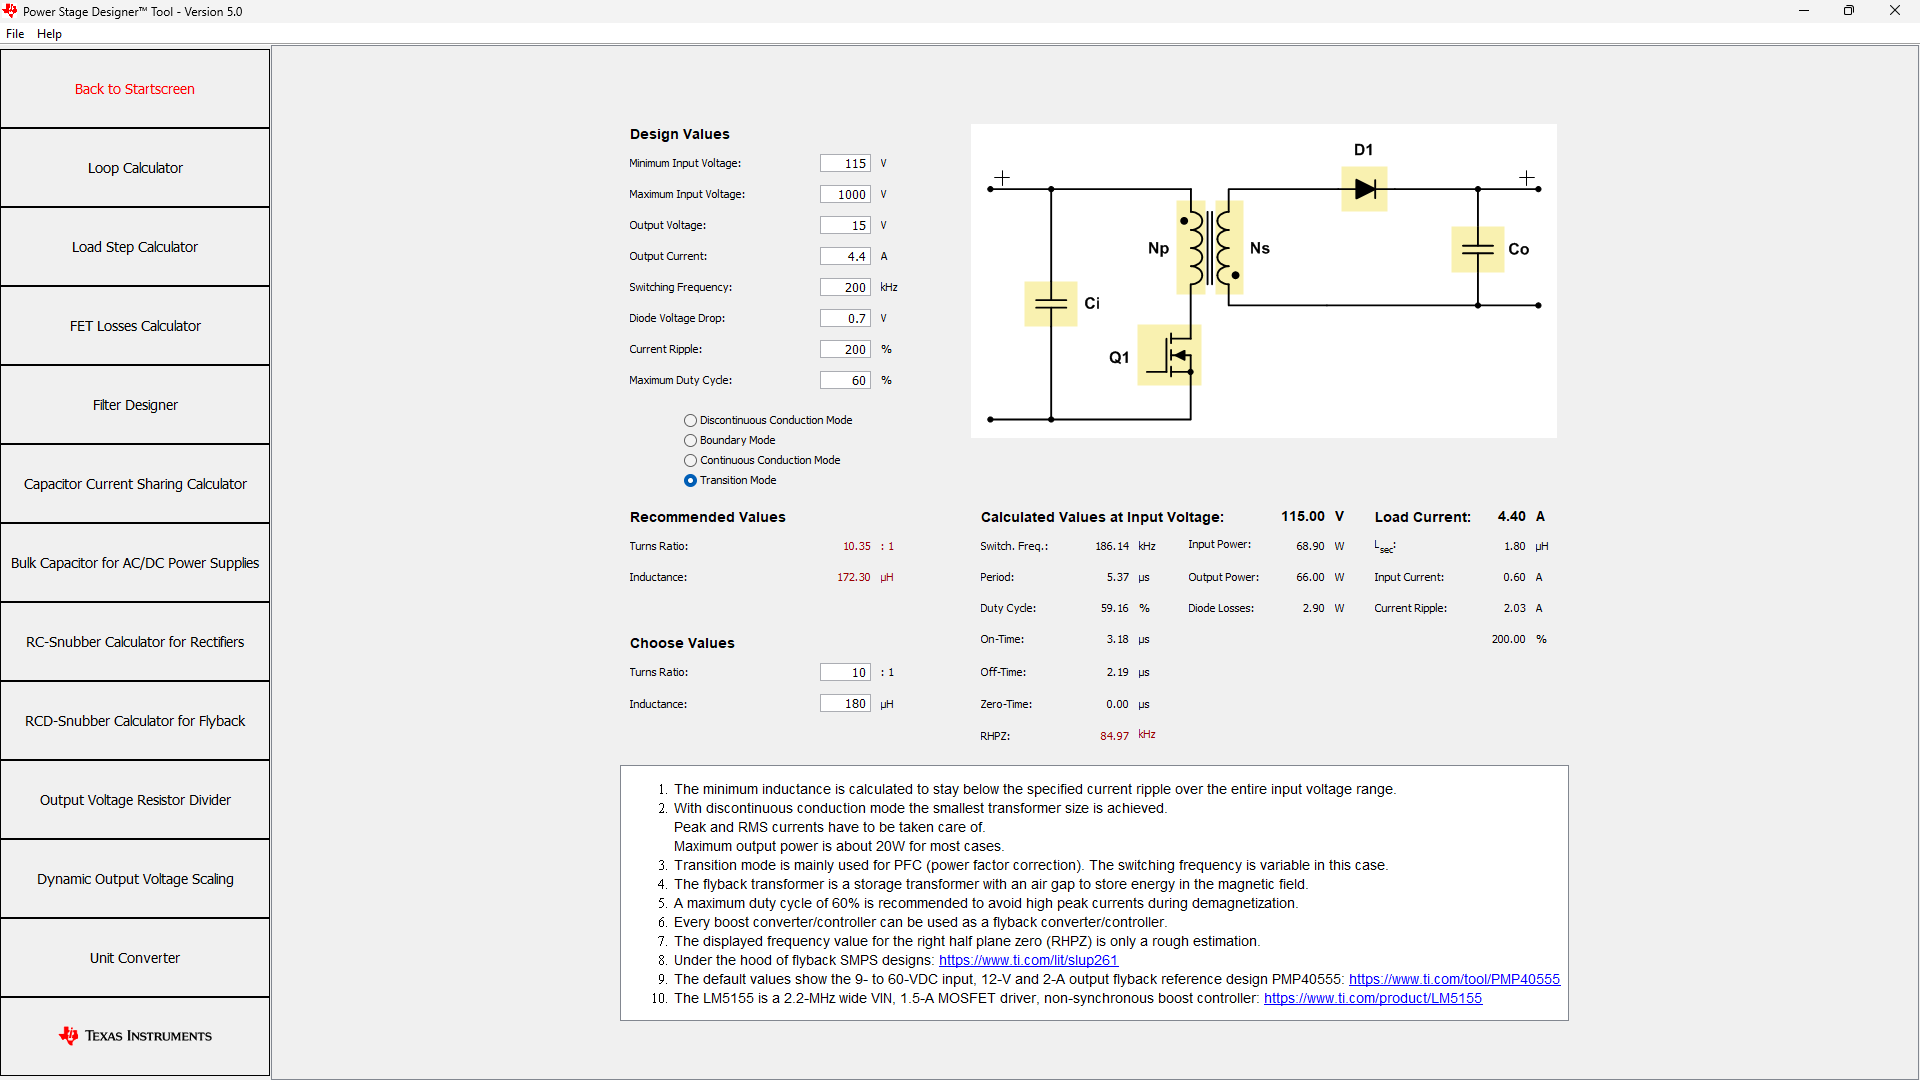
Task: Open the PMP40555 reference design link
Action: click(1453, 980)
